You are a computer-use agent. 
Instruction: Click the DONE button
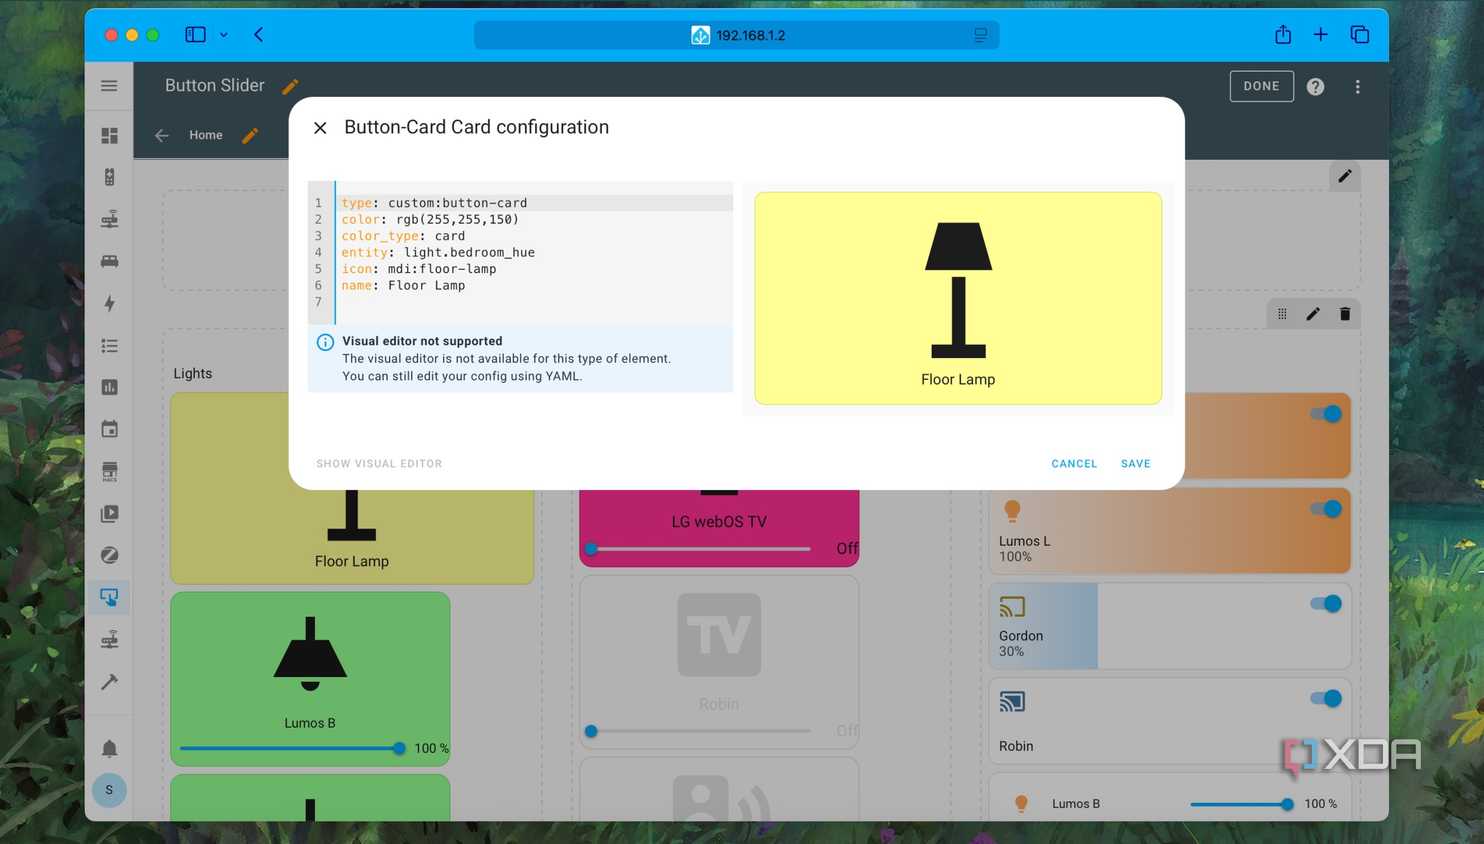point(1261,86)
